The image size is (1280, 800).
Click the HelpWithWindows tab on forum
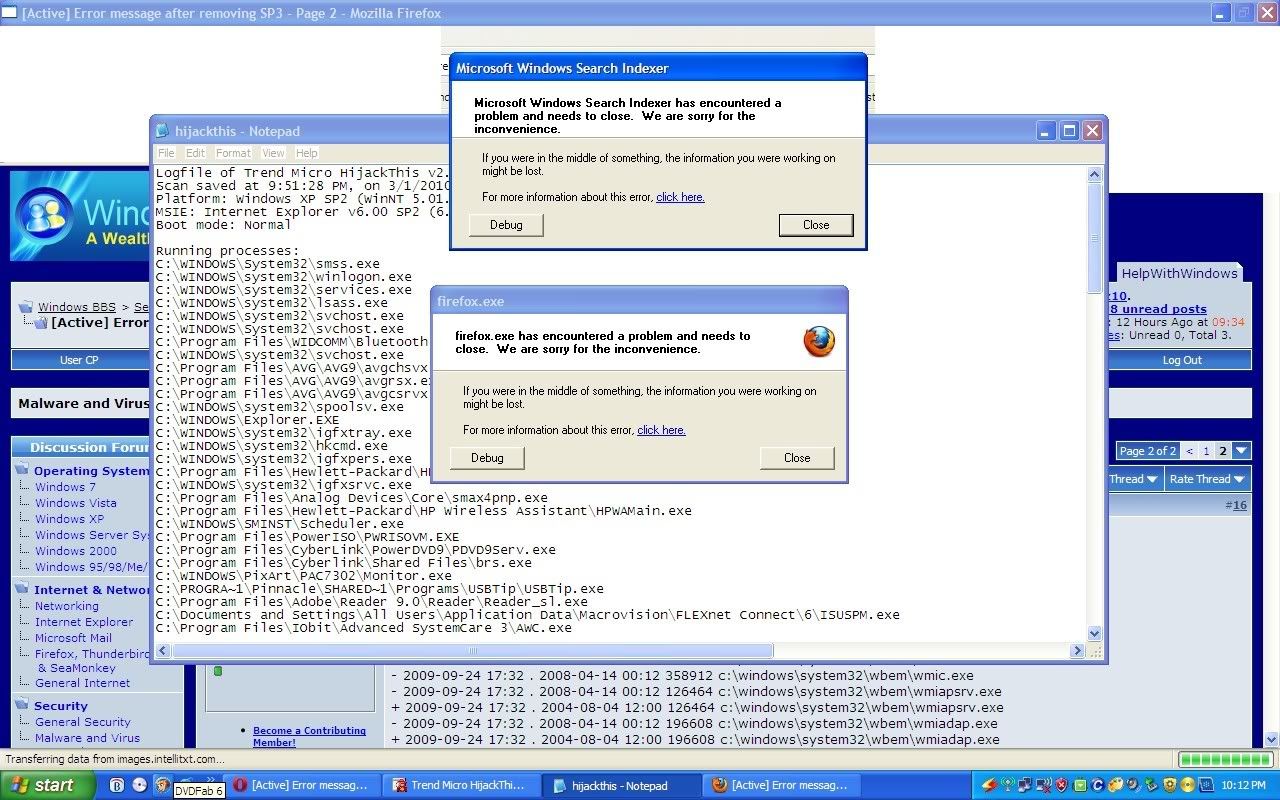(x=1179, y=273)
